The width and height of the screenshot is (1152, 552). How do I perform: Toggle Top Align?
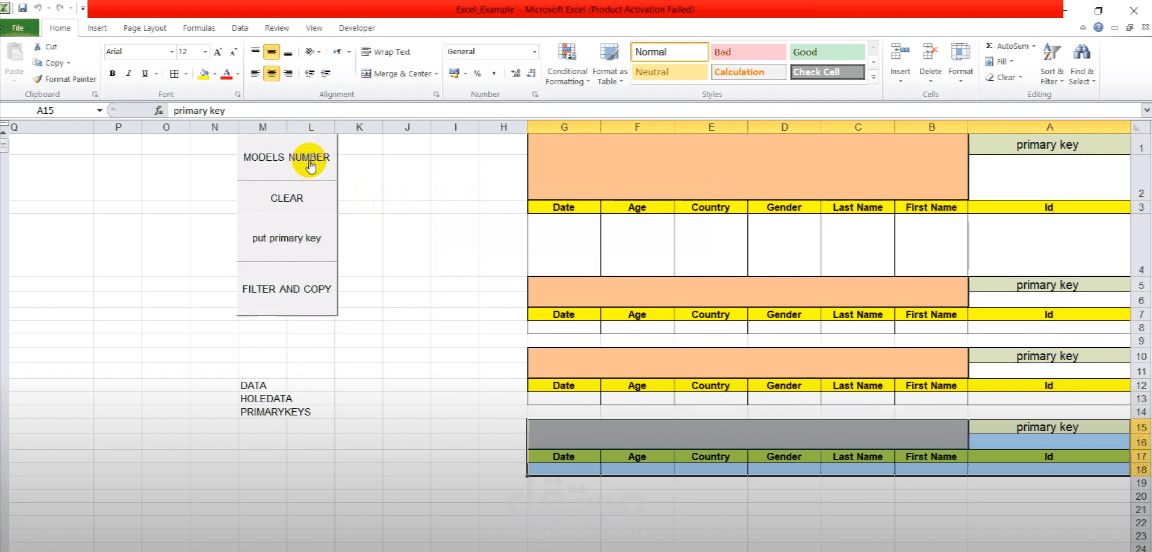255,52
